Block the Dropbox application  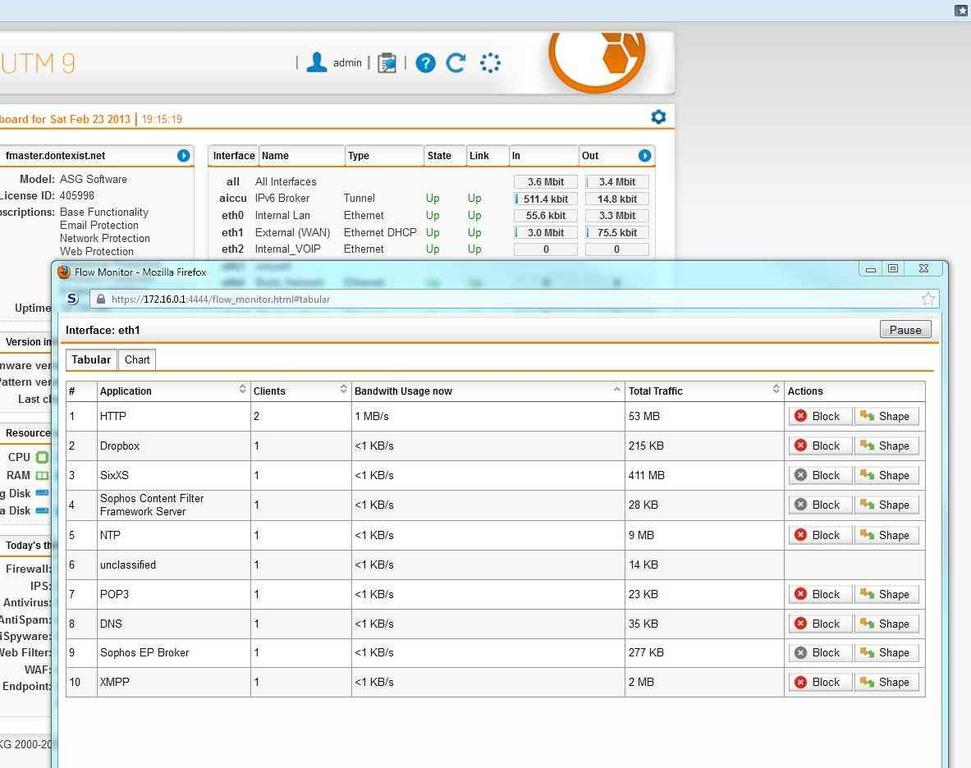(819, 446)
